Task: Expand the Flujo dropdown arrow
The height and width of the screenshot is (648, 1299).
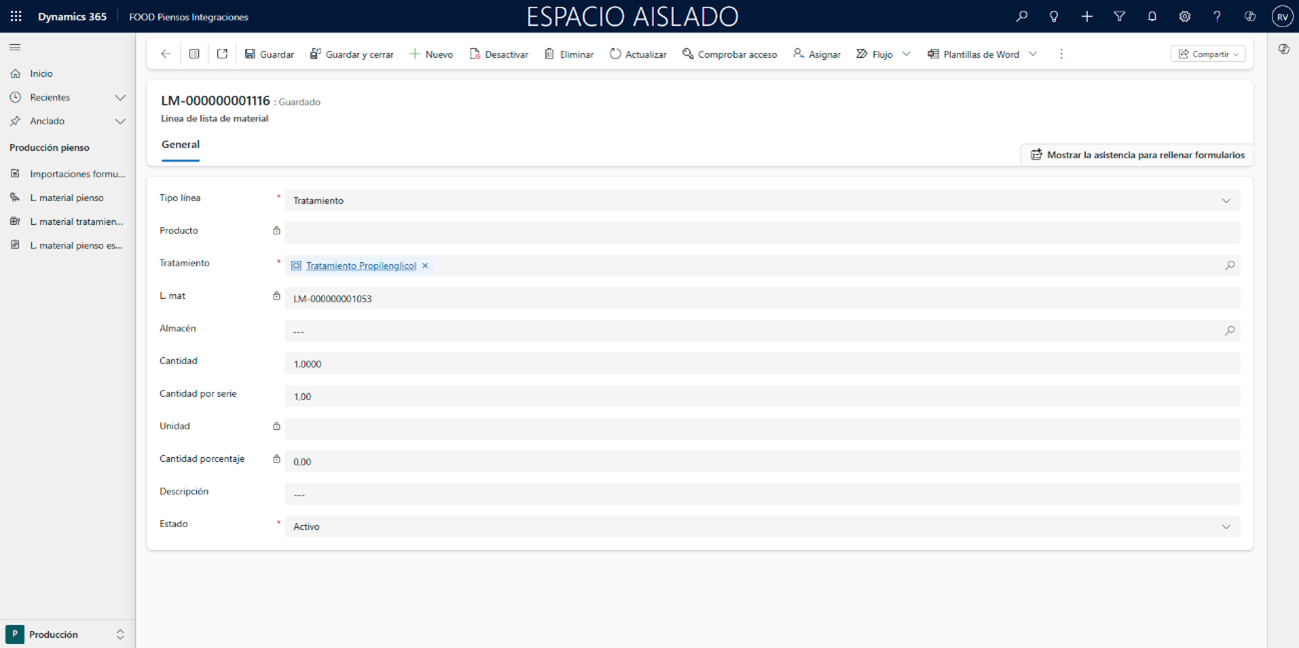Action: [x=906, y=54]
